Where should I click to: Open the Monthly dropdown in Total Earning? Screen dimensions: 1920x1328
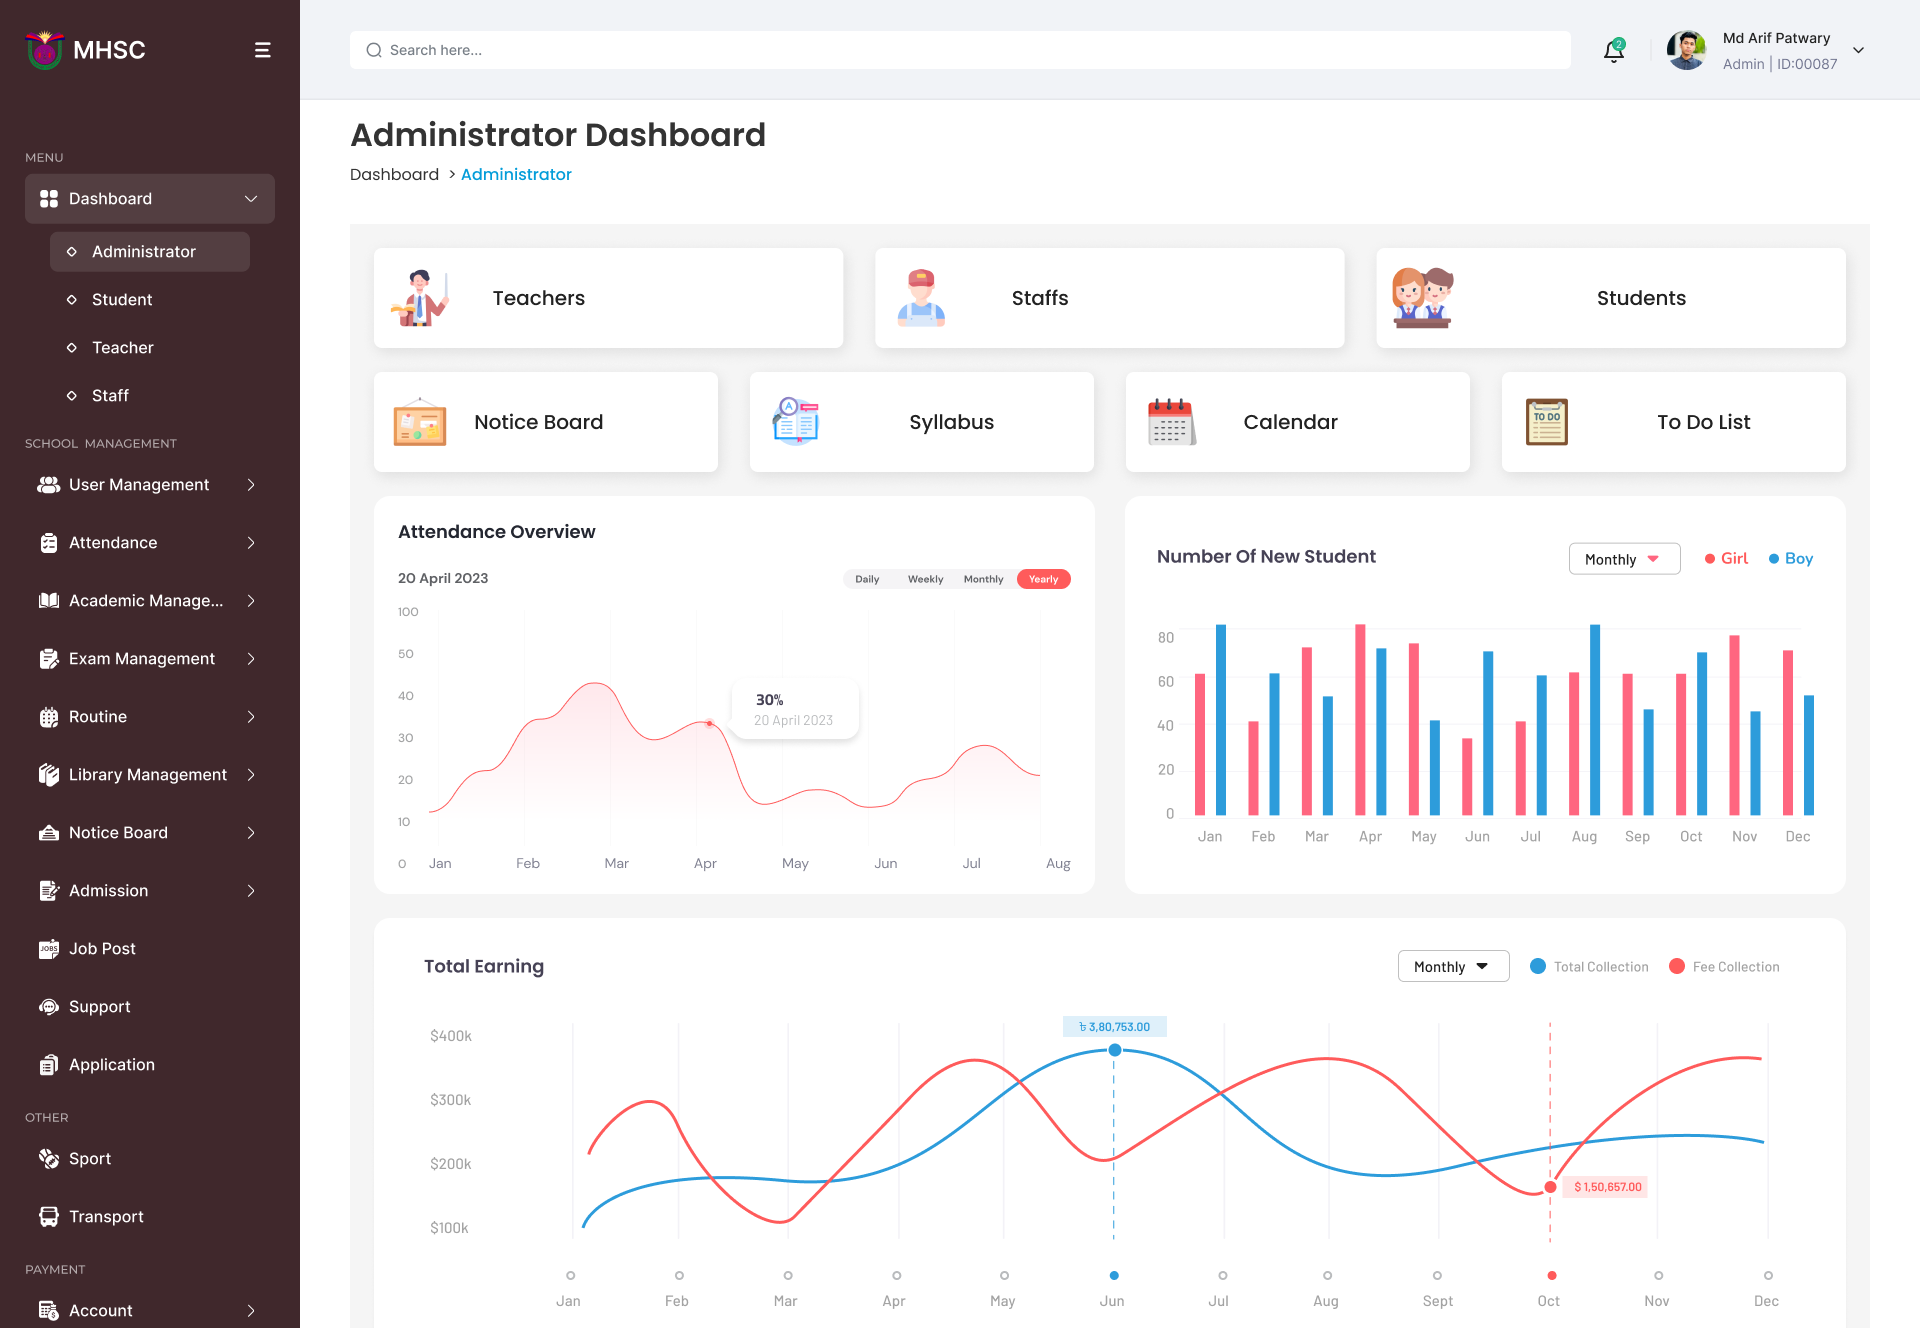[1452, 966]
